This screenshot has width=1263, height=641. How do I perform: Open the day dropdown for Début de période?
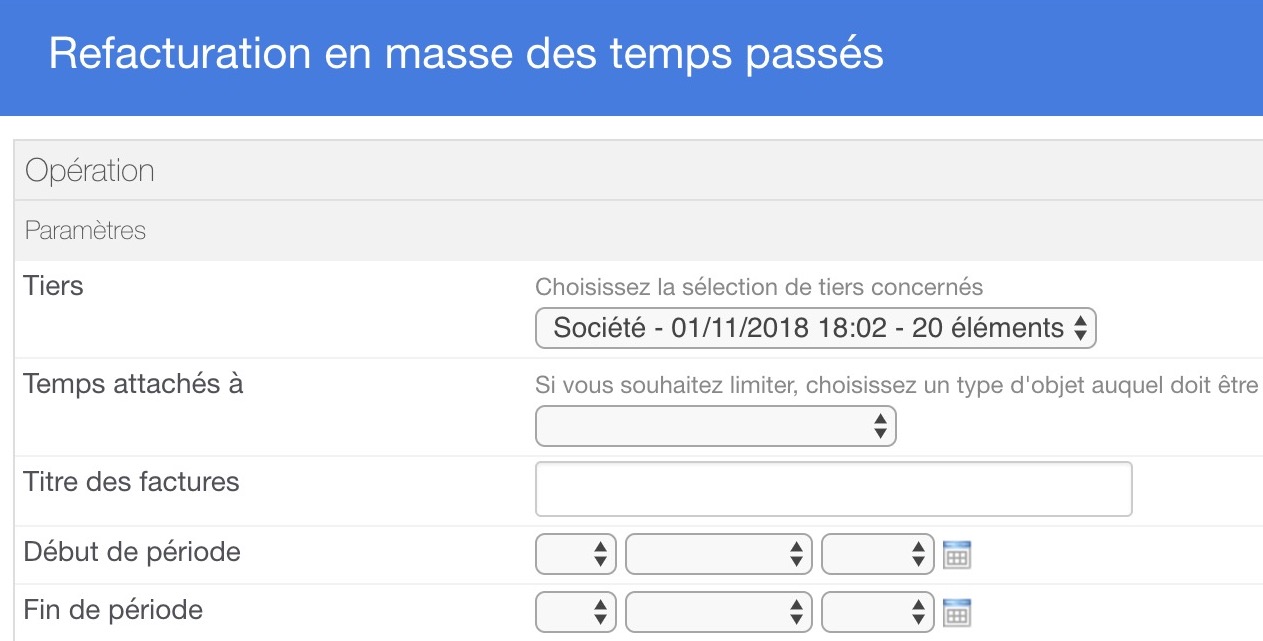point(576,554)
